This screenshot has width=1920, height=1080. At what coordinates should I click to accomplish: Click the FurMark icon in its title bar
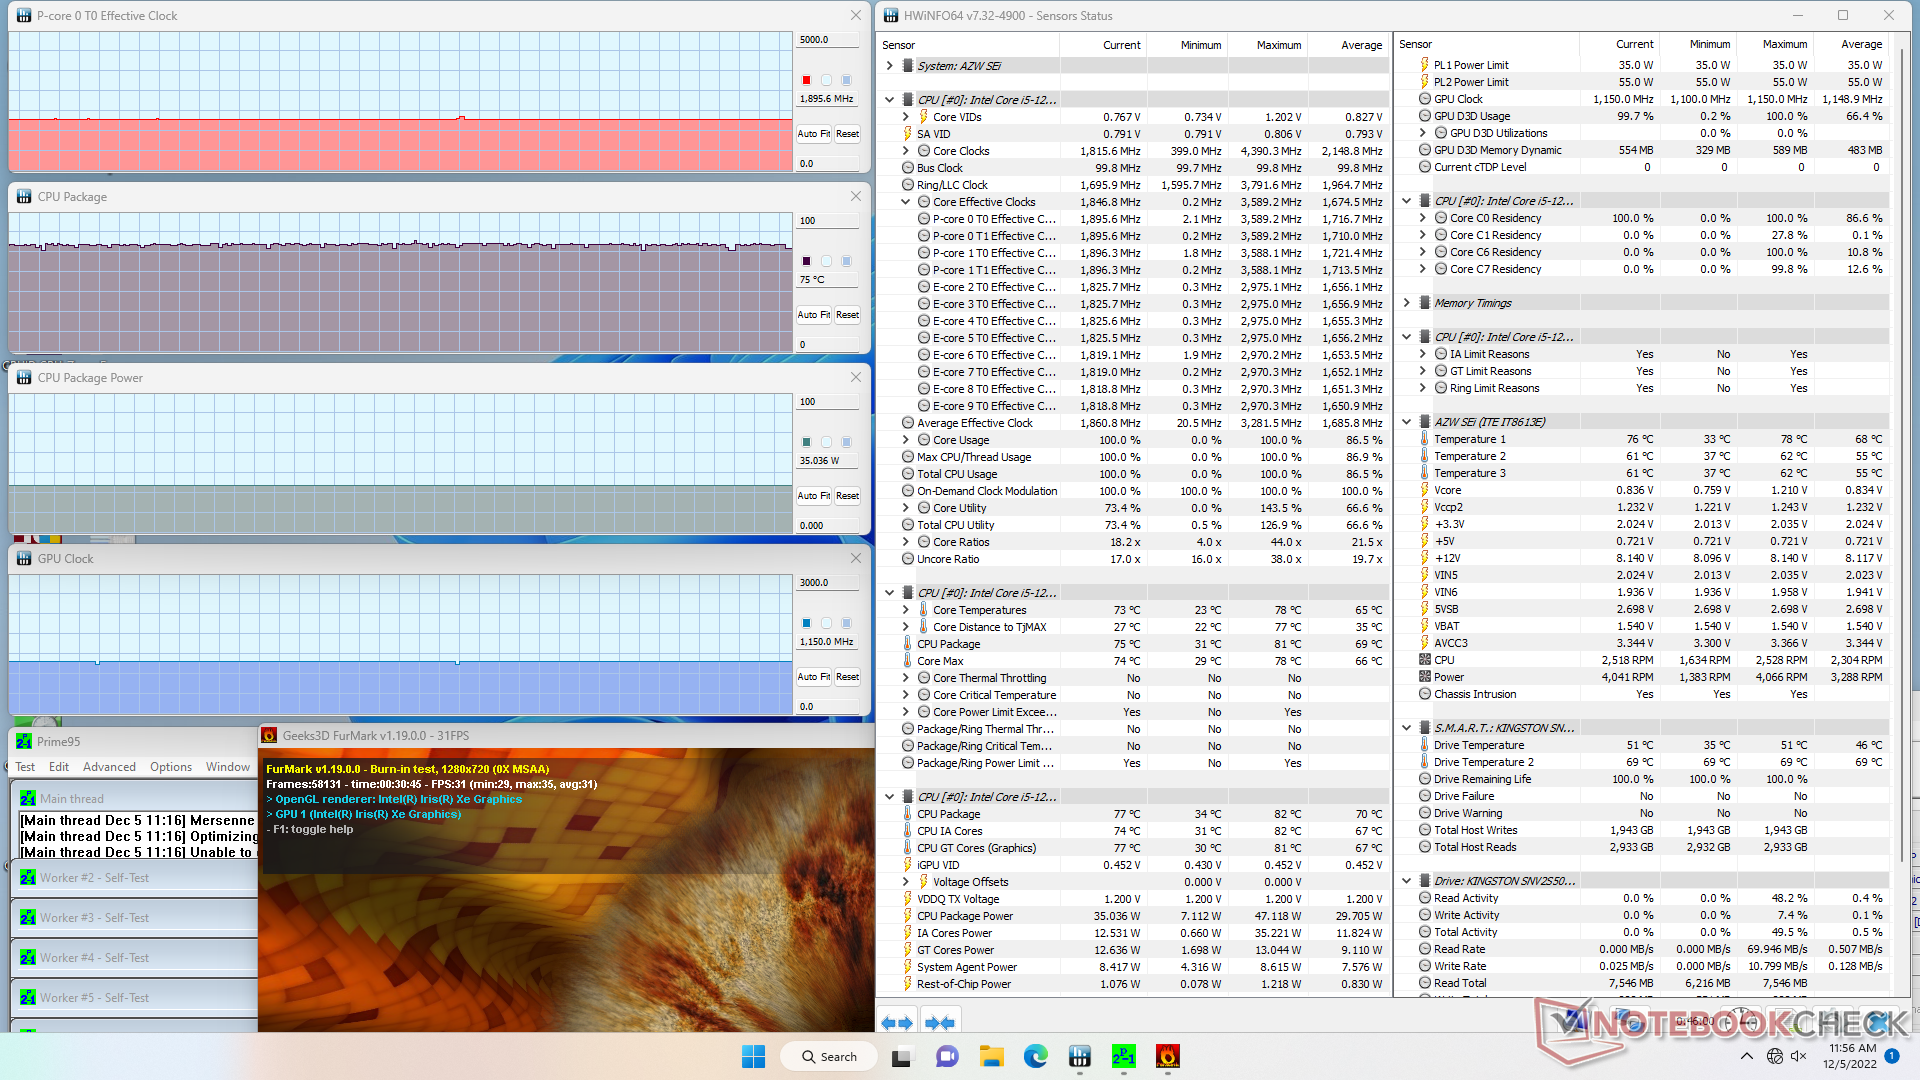tap(269, 735)
